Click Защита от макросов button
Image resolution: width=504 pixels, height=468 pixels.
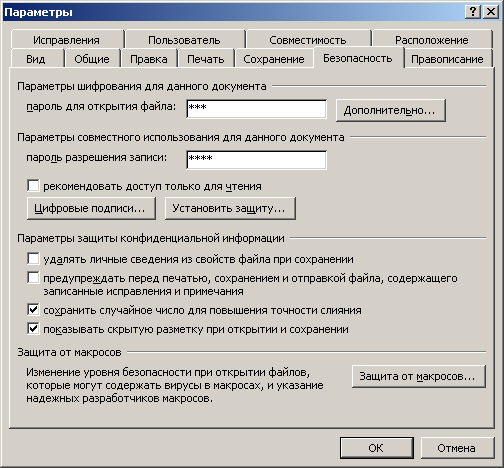[418, 376]
